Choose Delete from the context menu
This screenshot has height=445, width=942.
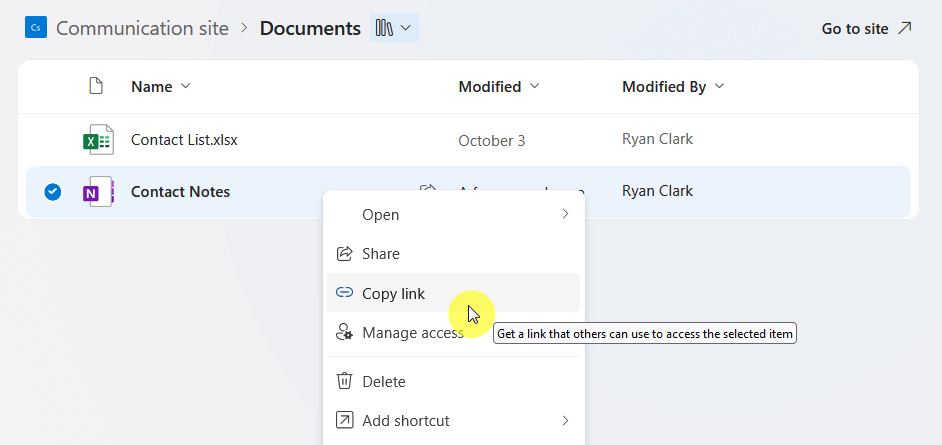pos(454,381)
